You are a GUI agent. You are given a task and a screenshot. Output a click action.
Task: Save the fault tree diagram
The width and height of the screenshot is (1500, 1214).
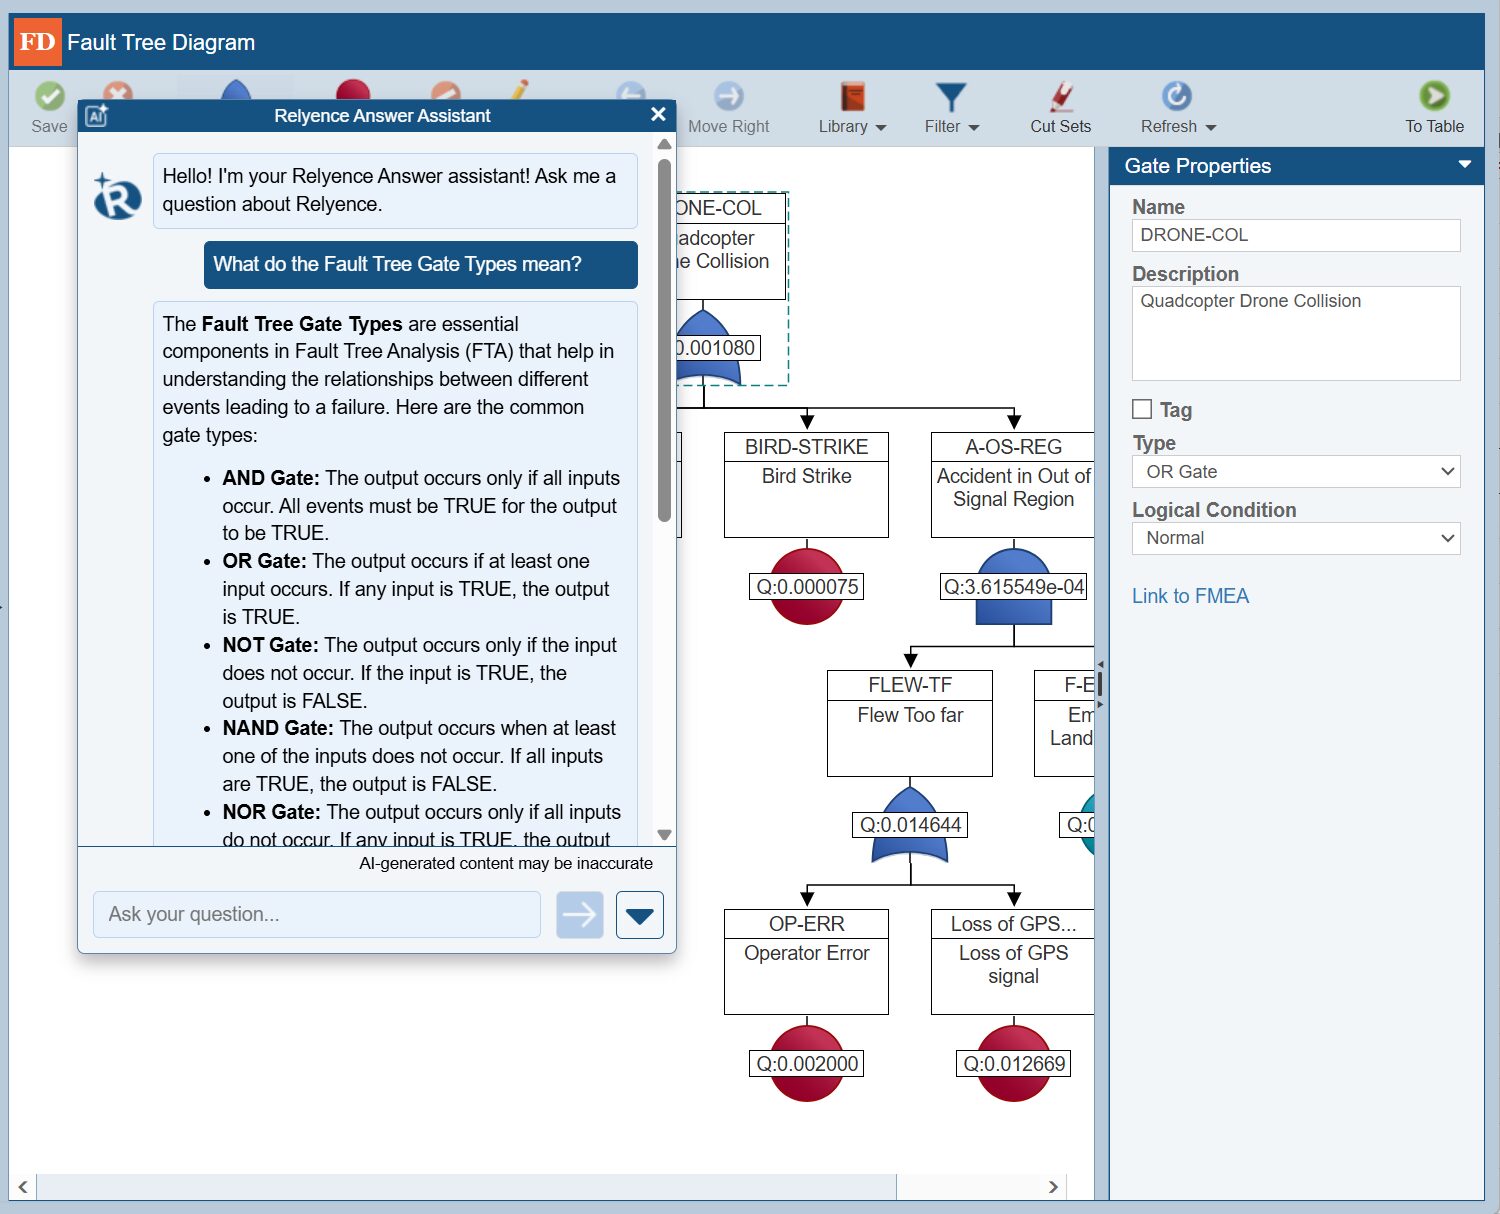tap(48, 100)
